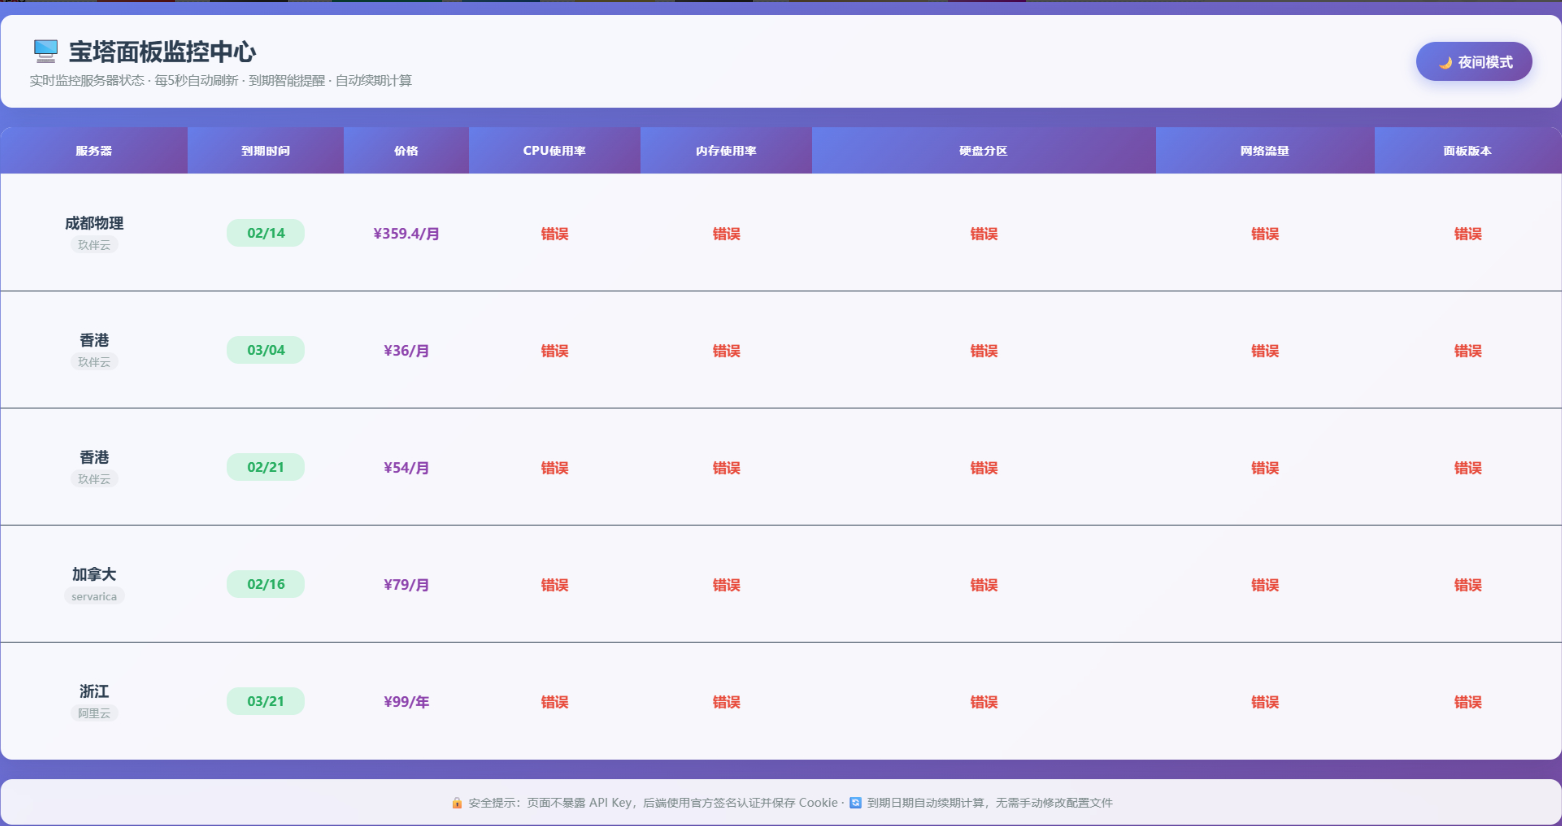This screenshot has height=826, width=1562.
Task: Click the network 错误 cell for 浙江
Action: (1265, 701)
